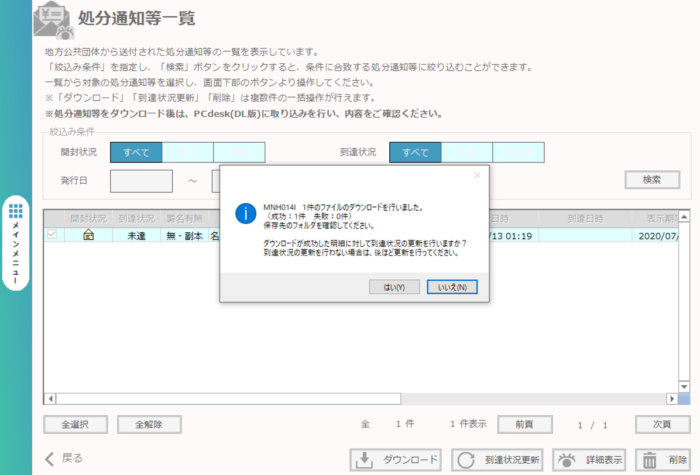Click the 詳細表示 button
This screenshot has height=475, width=700.
(589, 460)
